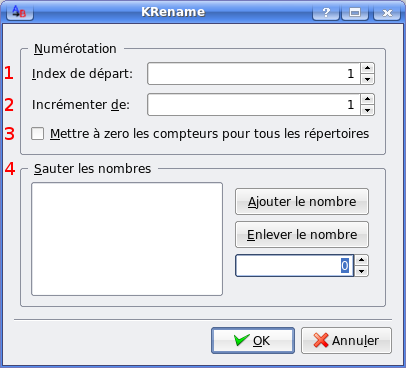Screen dimensions: 406x368
Task: Click the KRename app icon in title bar
Action: pos(19,12)
